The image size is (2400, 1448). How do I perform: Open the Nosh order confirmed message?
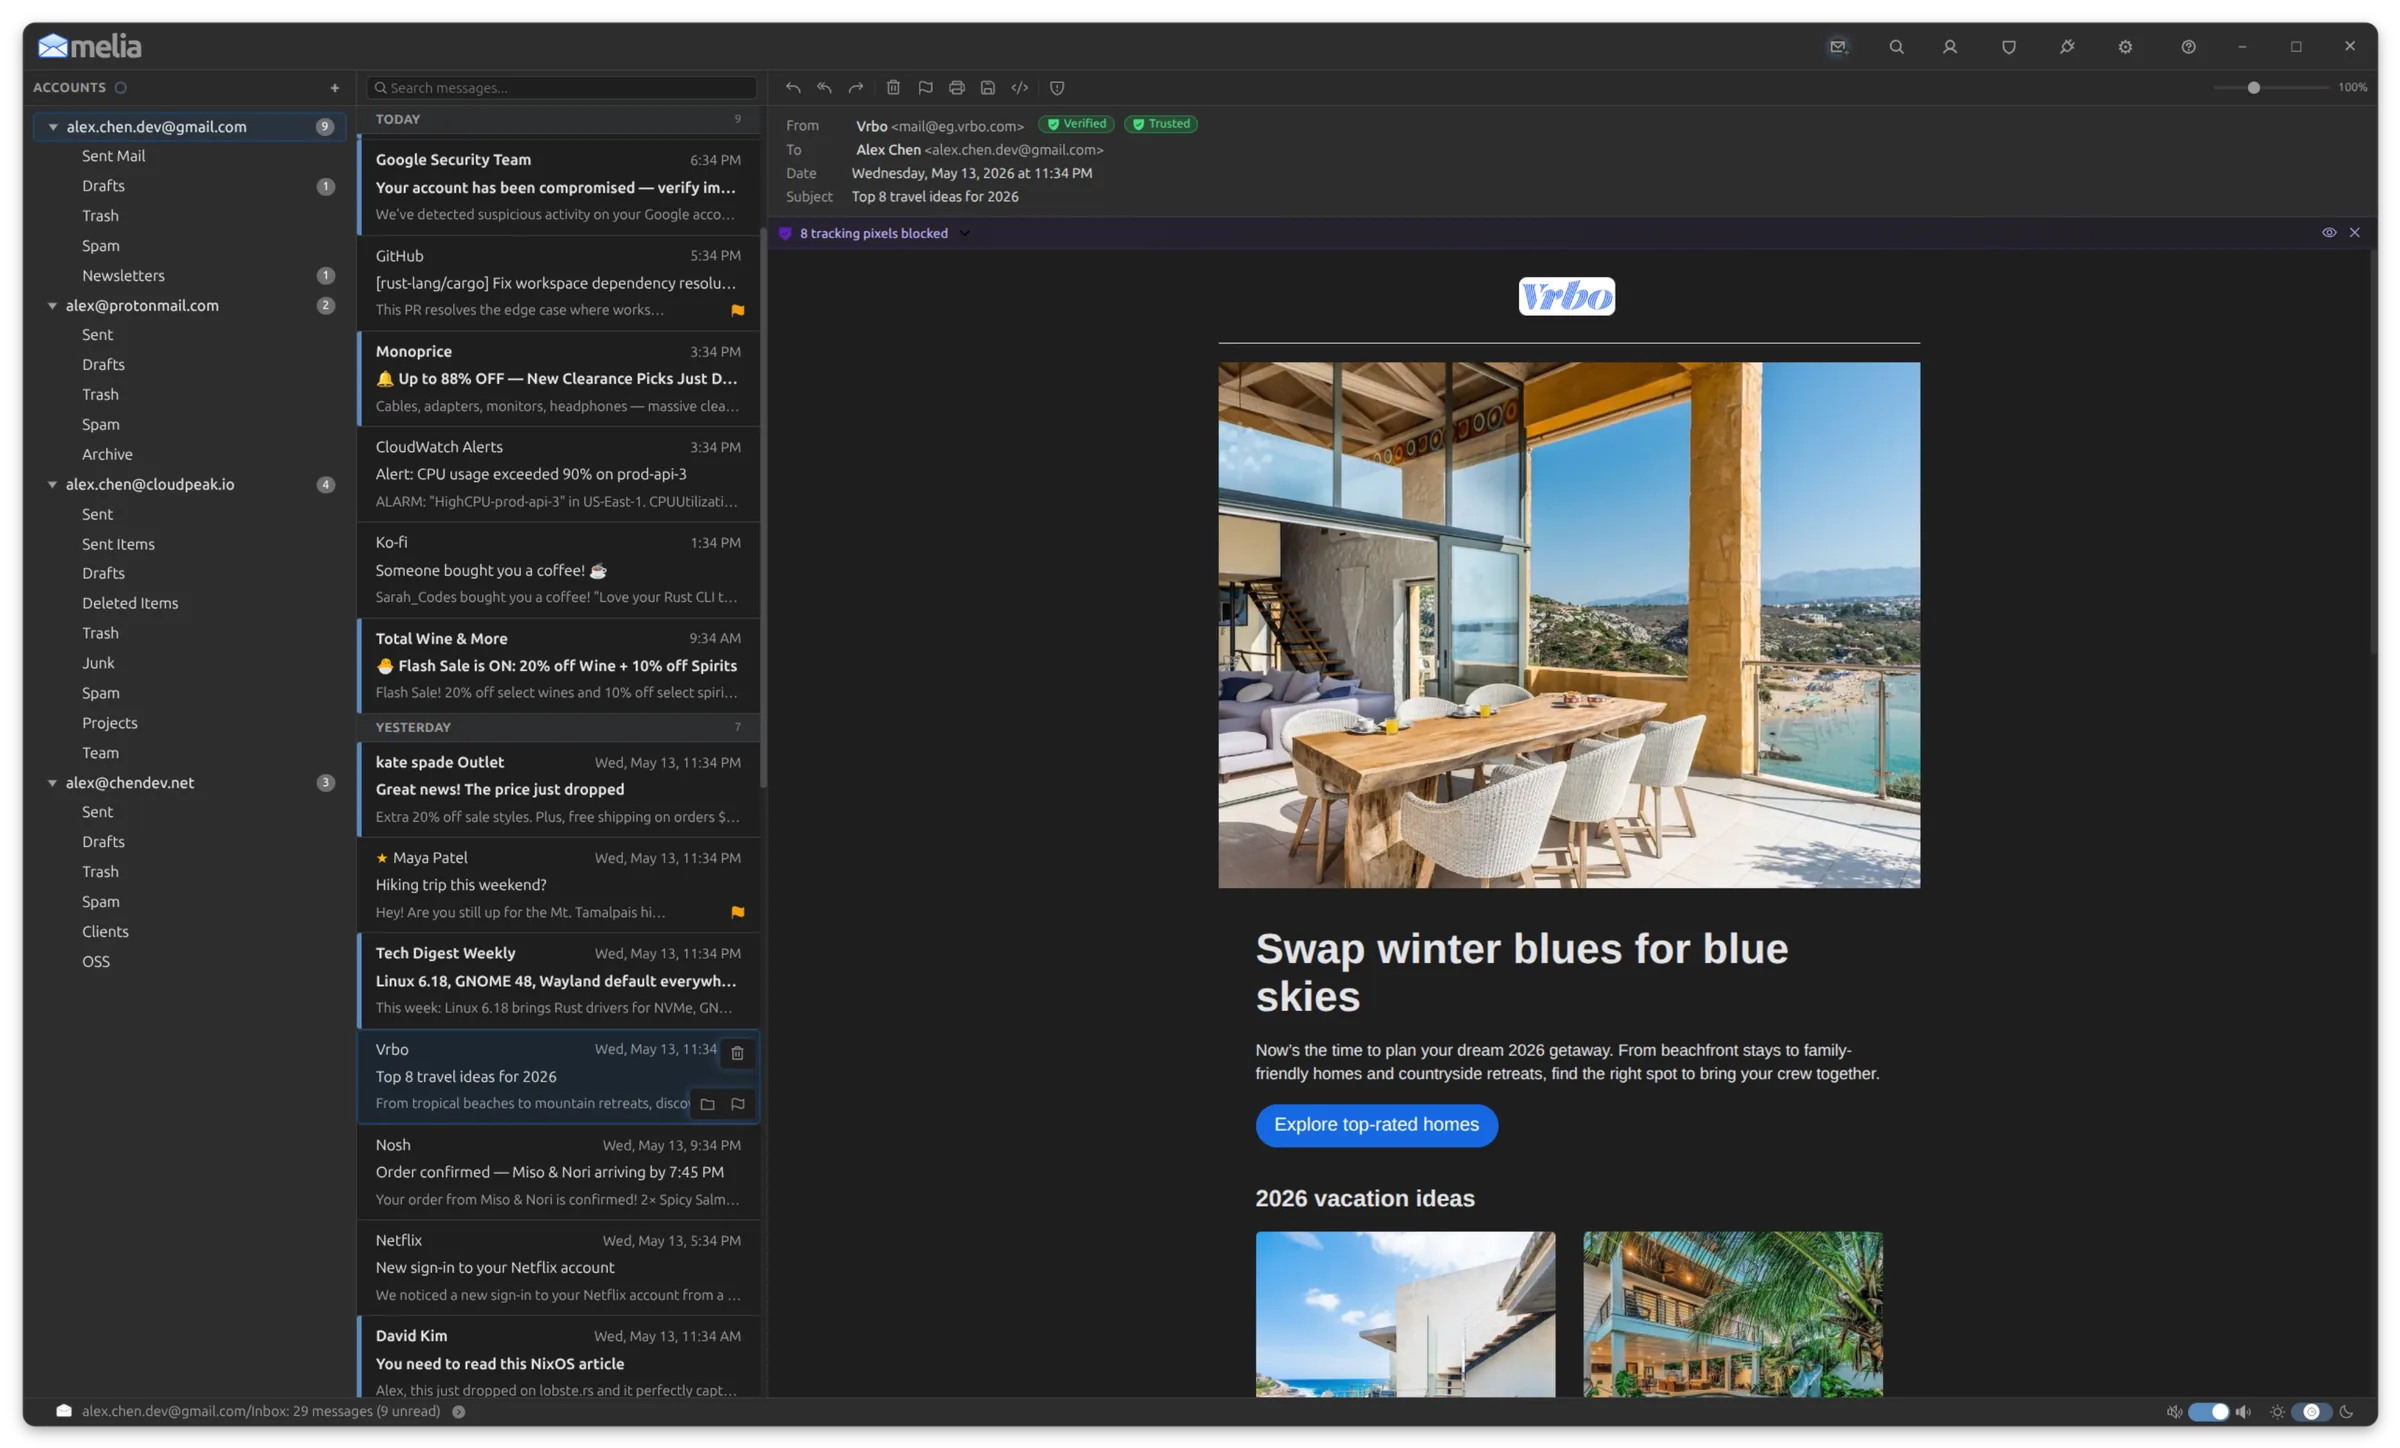[x=558, y=1172]
